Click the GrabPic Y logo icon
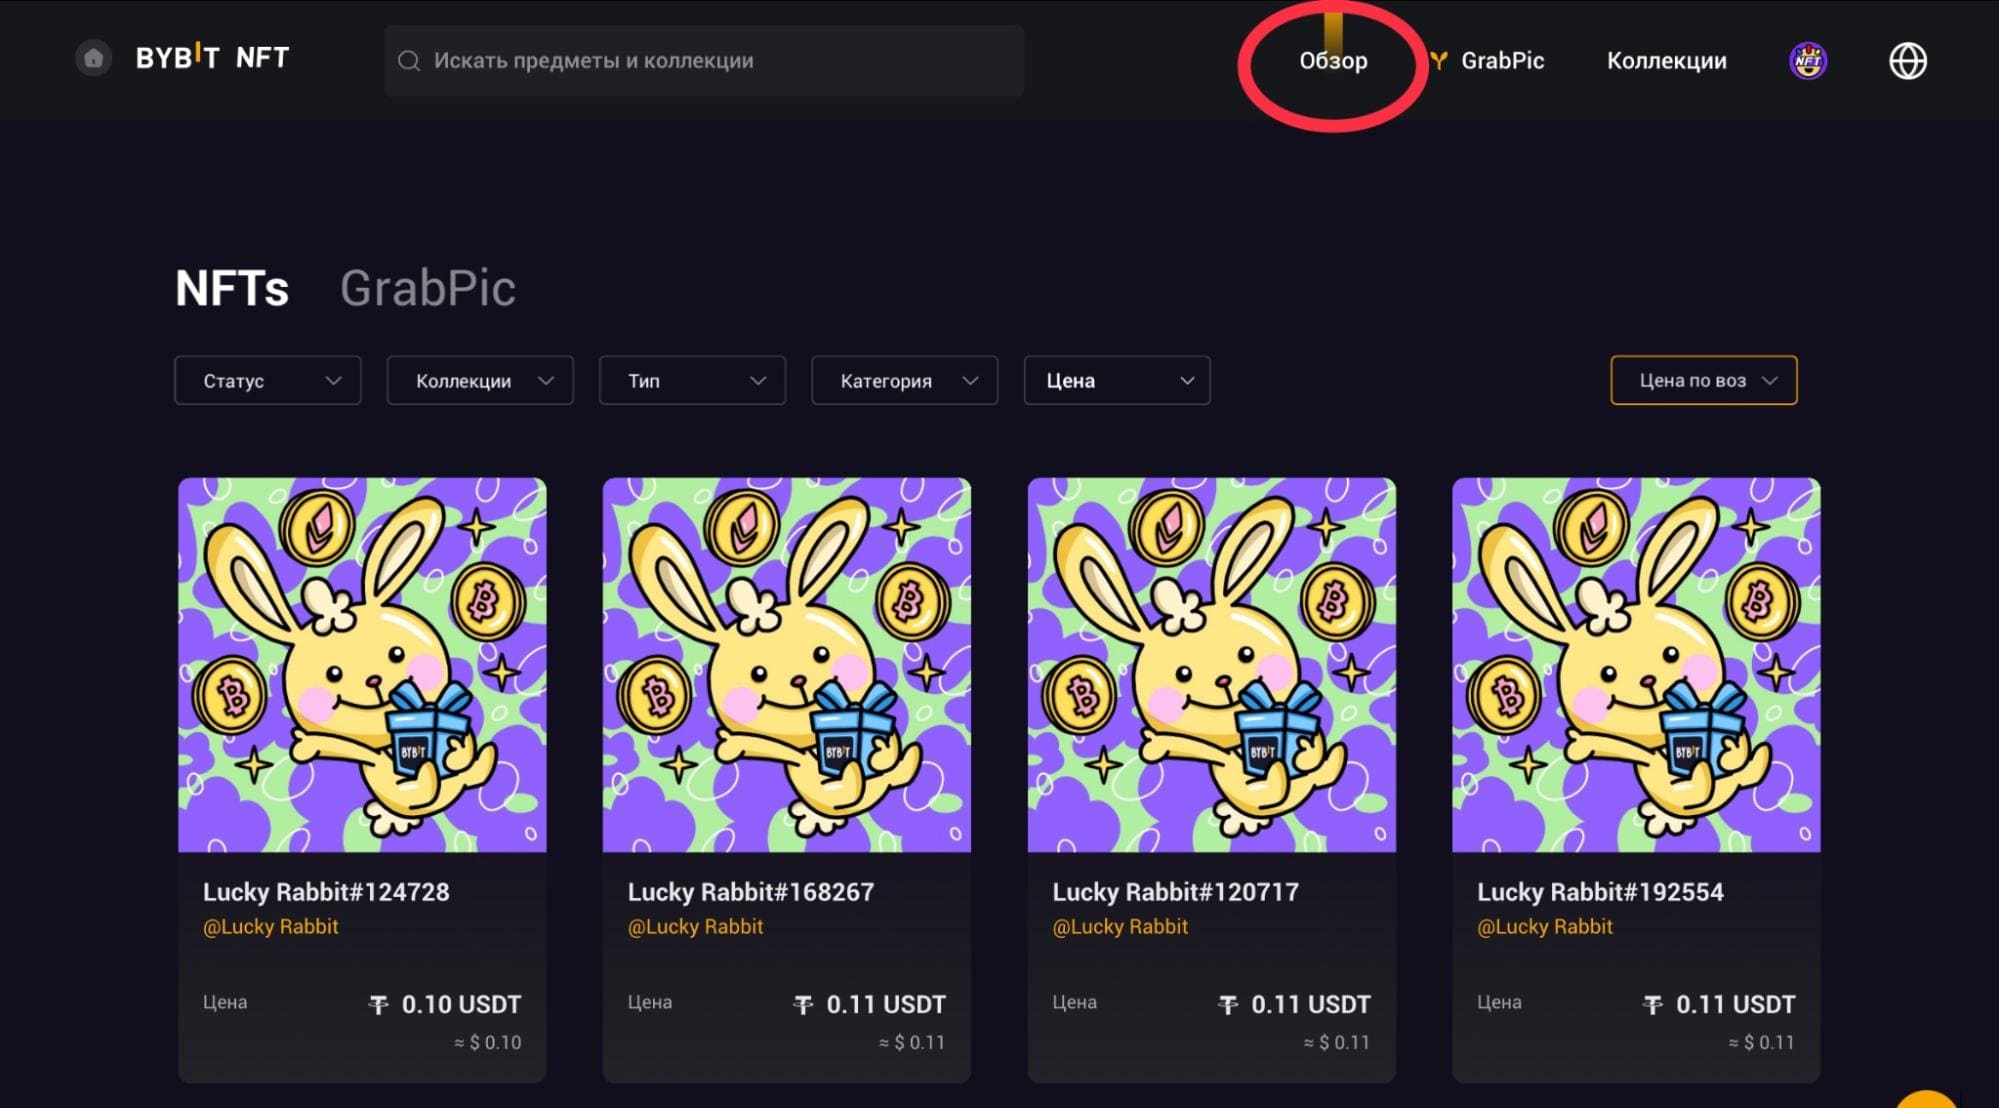Image resolution: width=1999 pixels, height=1108 pixels. click(x=1438, y=61)
